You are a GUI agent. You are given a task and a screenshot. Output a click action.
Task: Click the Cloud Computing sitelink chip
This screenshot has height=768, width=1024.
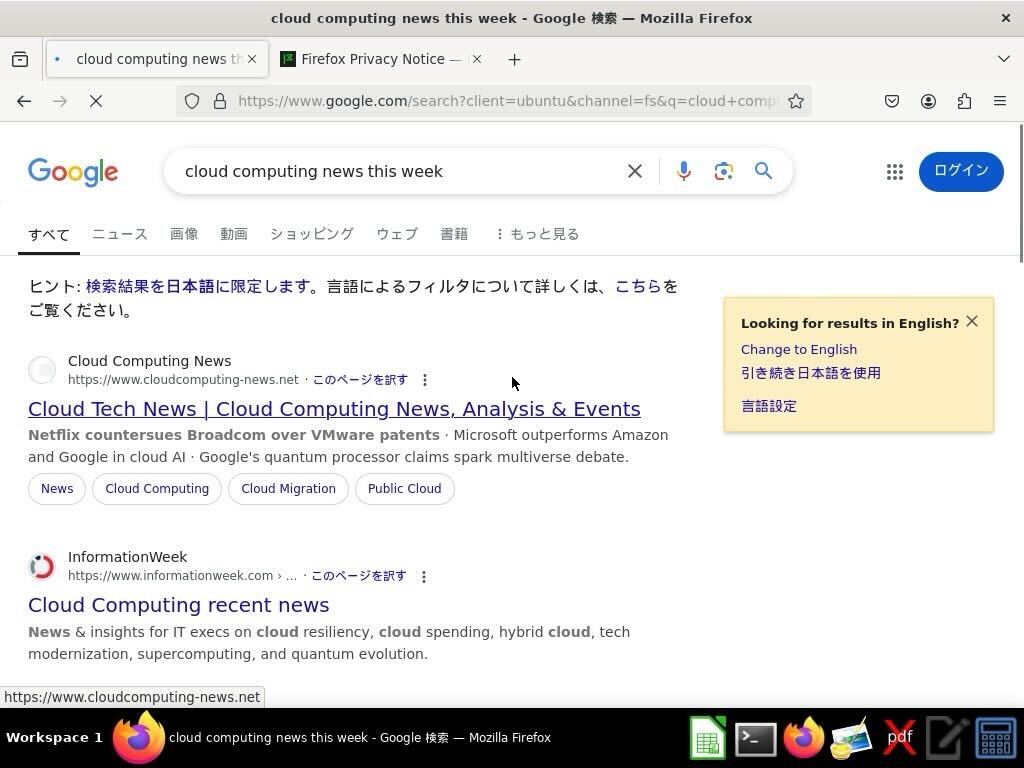pos(157,489)
